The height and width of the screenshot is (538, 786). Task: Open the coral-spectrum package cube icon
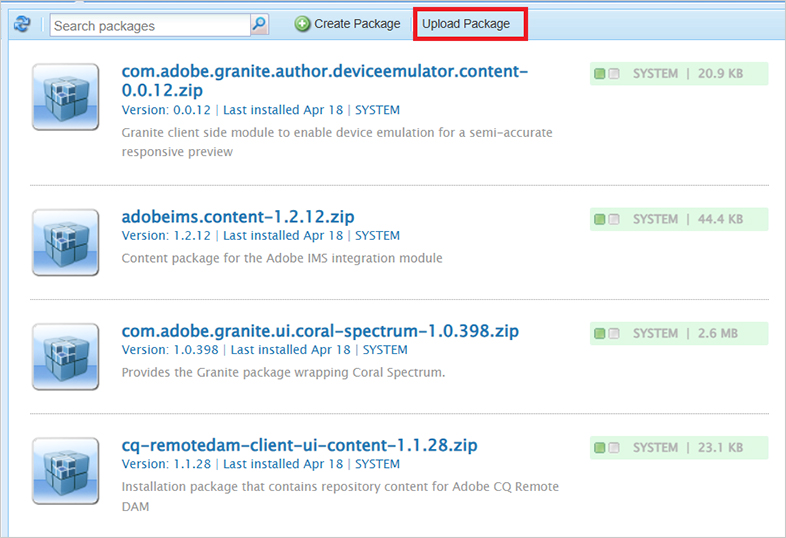pyautogui.click(x=65, y=356)
